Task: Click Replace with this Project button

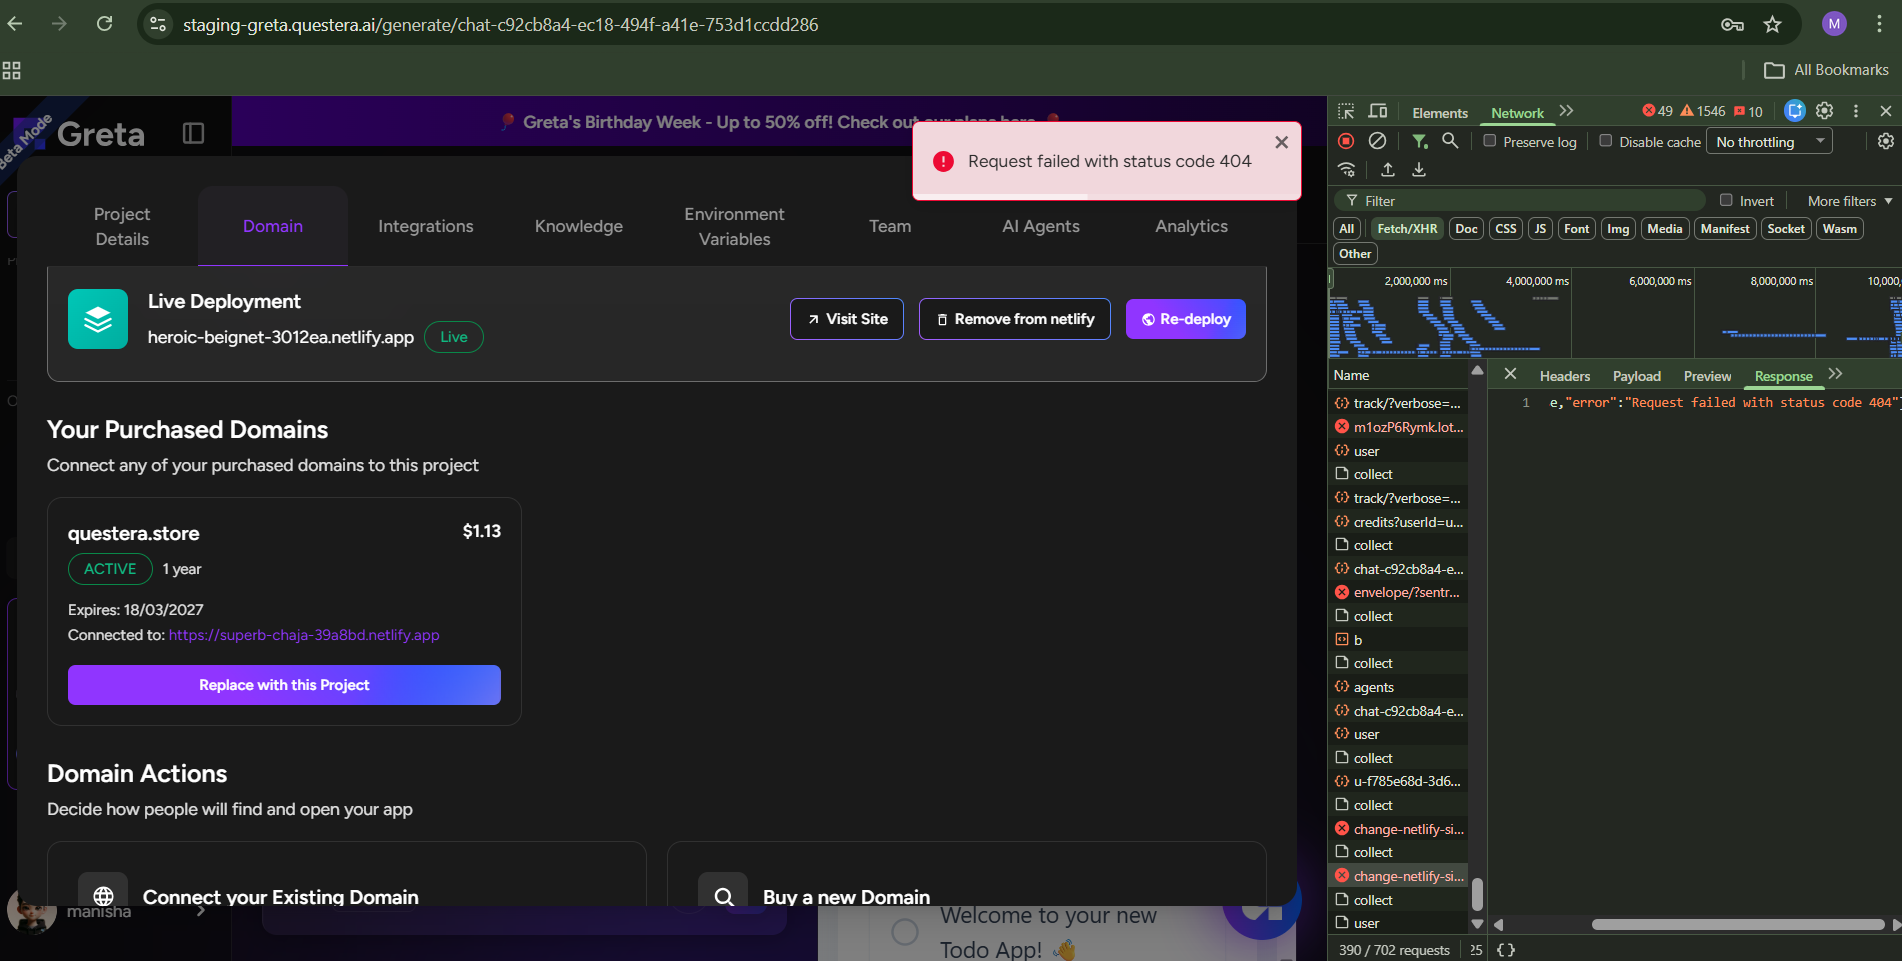Action: pyautogui.click(x=284, y=685)
